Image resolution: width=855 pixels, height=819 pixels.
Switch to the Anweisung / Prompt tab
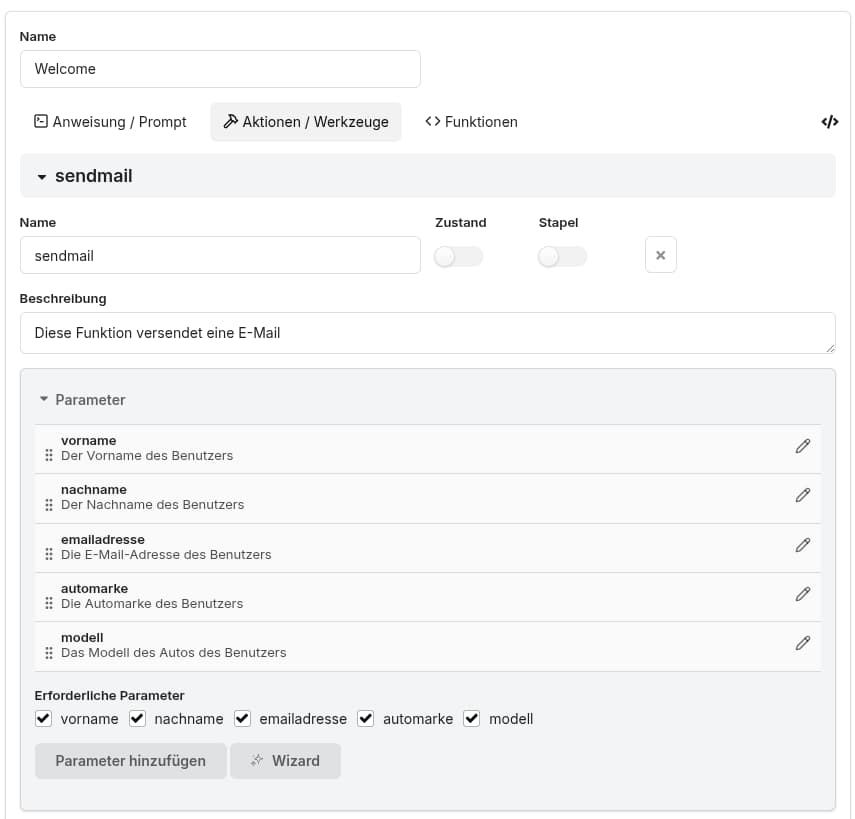coord(110,122)
